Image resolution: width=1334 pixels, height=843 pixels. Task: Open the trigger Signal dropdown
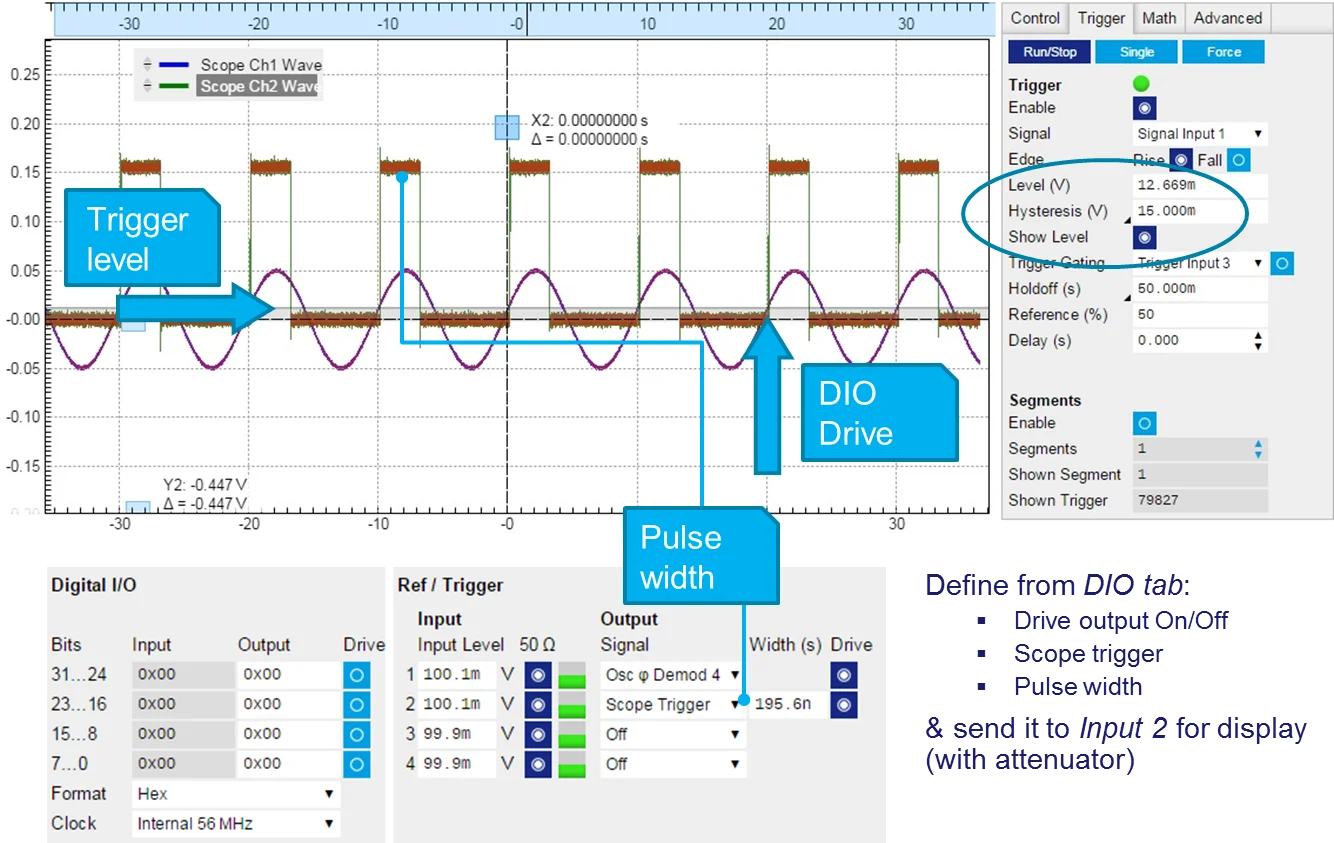[1200, 133]
